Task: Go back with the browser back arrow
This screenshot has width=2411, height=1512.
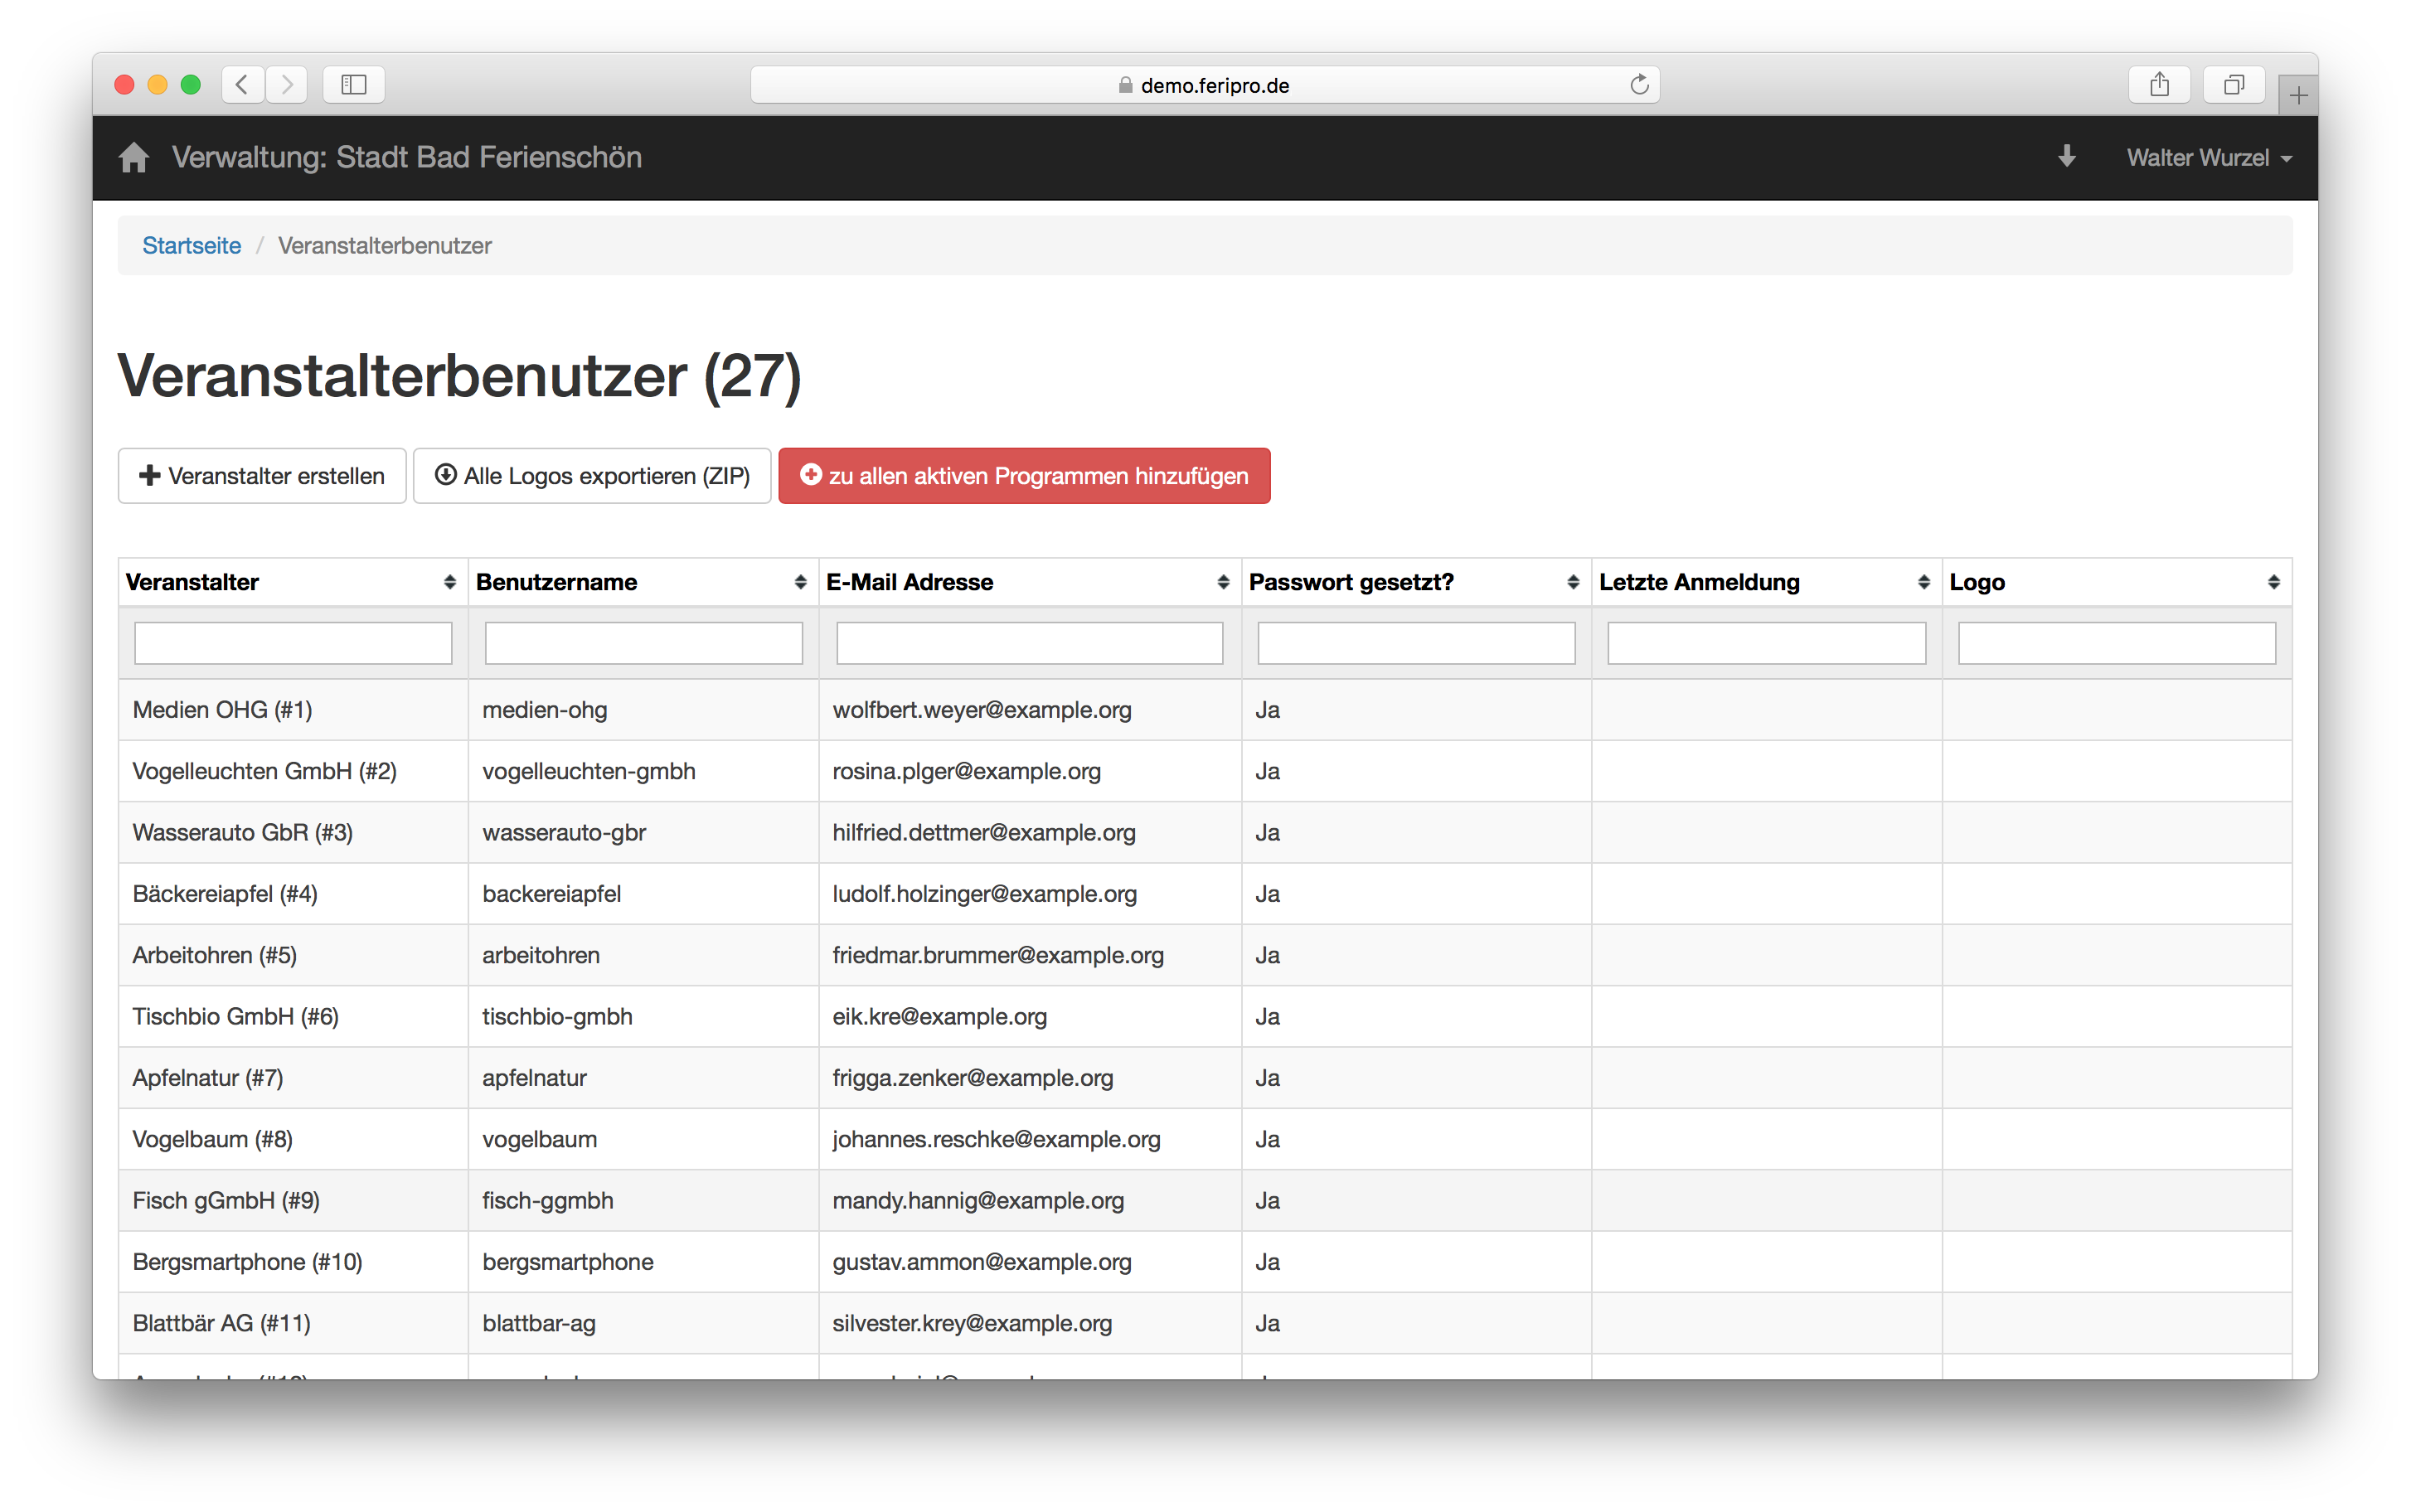Action: 242,85
